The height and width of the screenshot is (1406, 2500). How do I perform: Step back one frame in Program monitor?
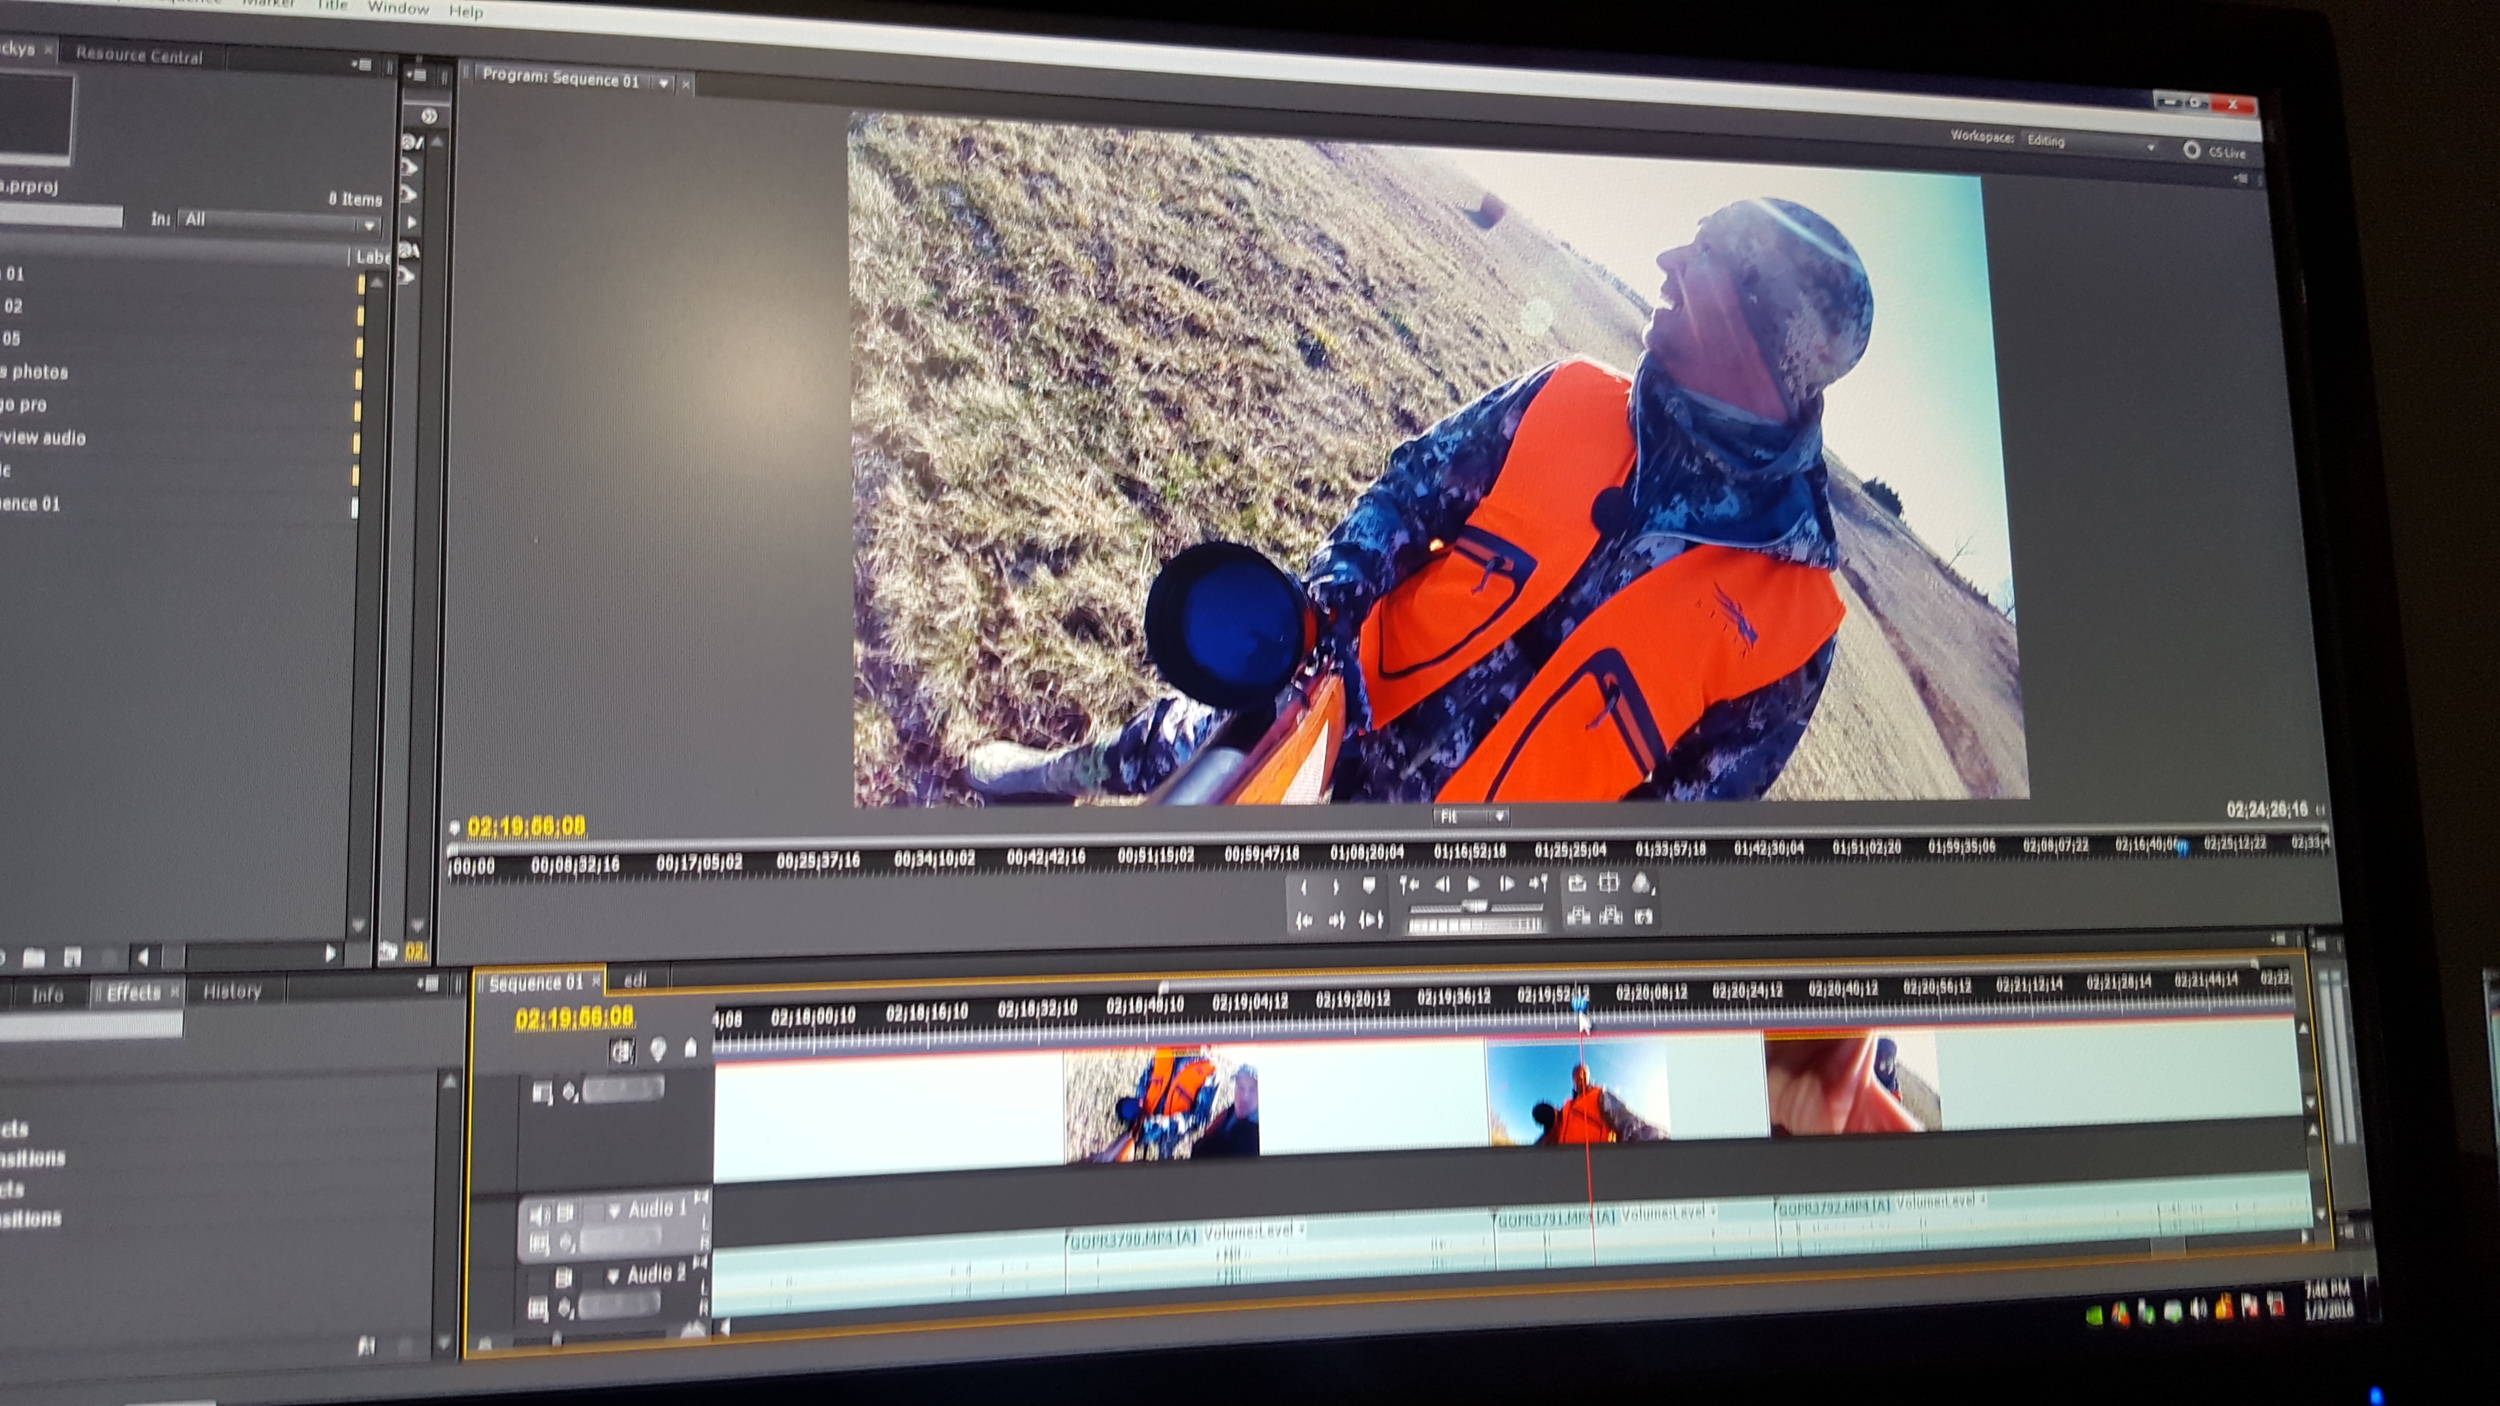[x=1441, y=884]
